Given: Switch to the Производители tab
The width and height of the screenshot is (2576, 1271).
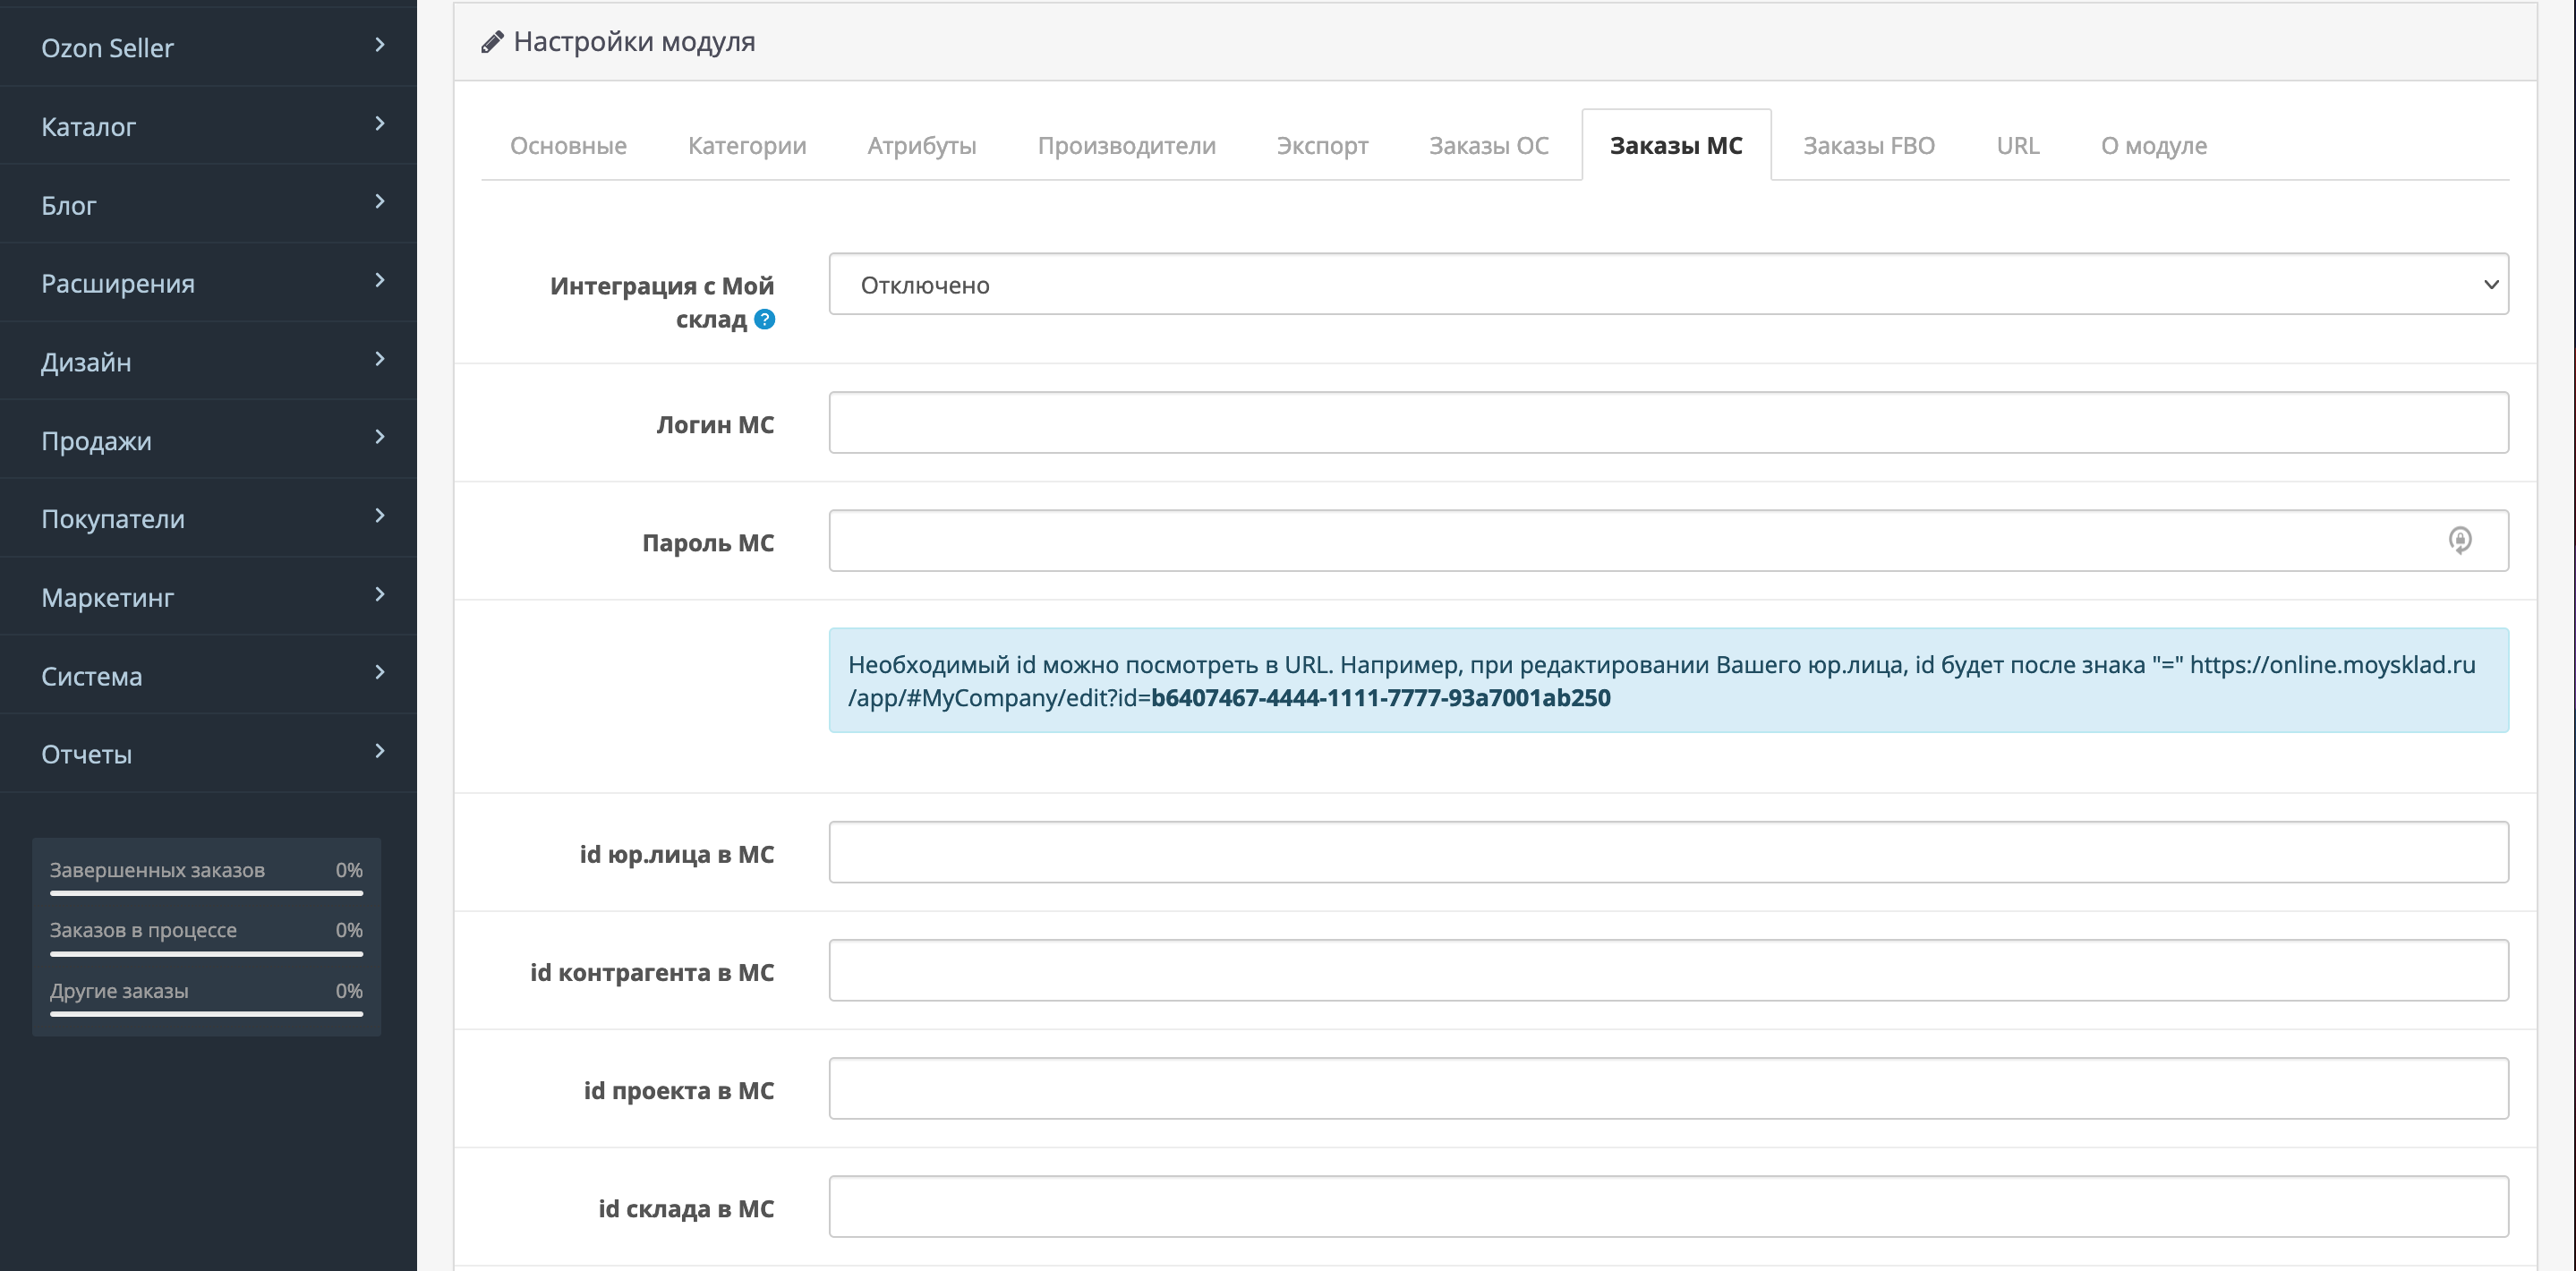Looking at the screenshot, I should (x=1126, y=146).
